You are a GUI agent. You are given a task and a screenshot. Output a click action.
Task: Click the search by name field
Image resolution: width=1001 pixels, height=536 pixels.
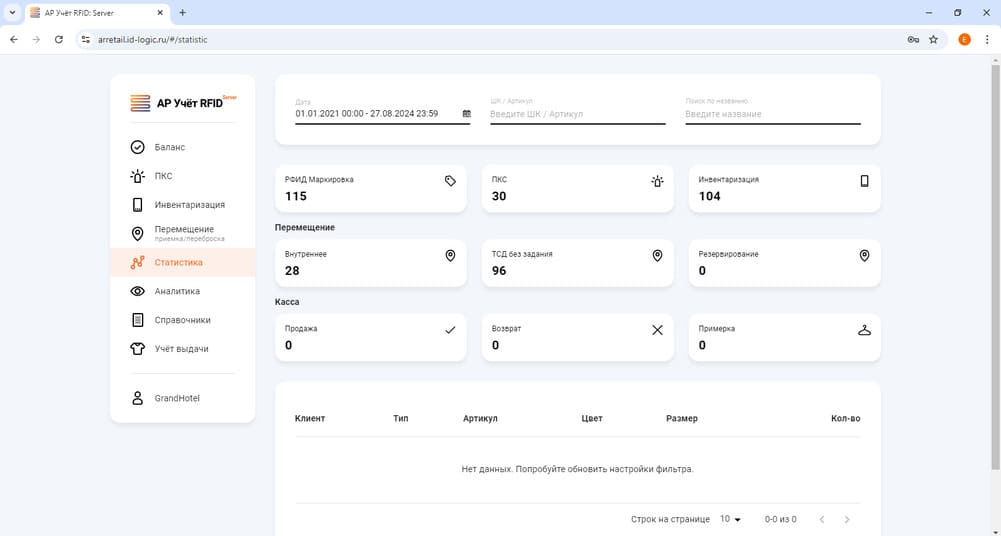[772, 114]
